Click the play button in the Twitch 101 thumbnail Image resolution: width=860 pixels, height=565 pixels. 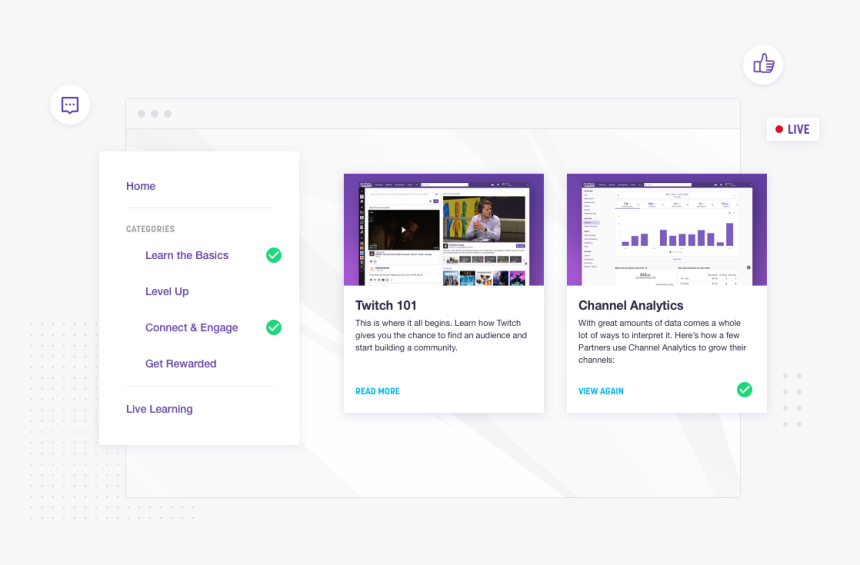click(x=403, y=230)
